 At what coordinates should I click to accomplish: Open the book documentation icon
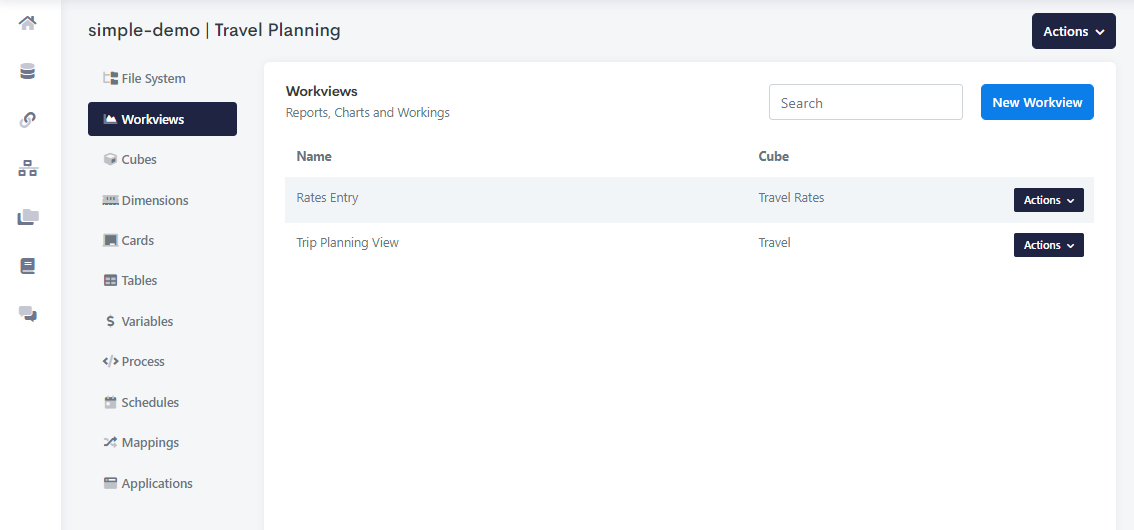click(x=28, y=266)
